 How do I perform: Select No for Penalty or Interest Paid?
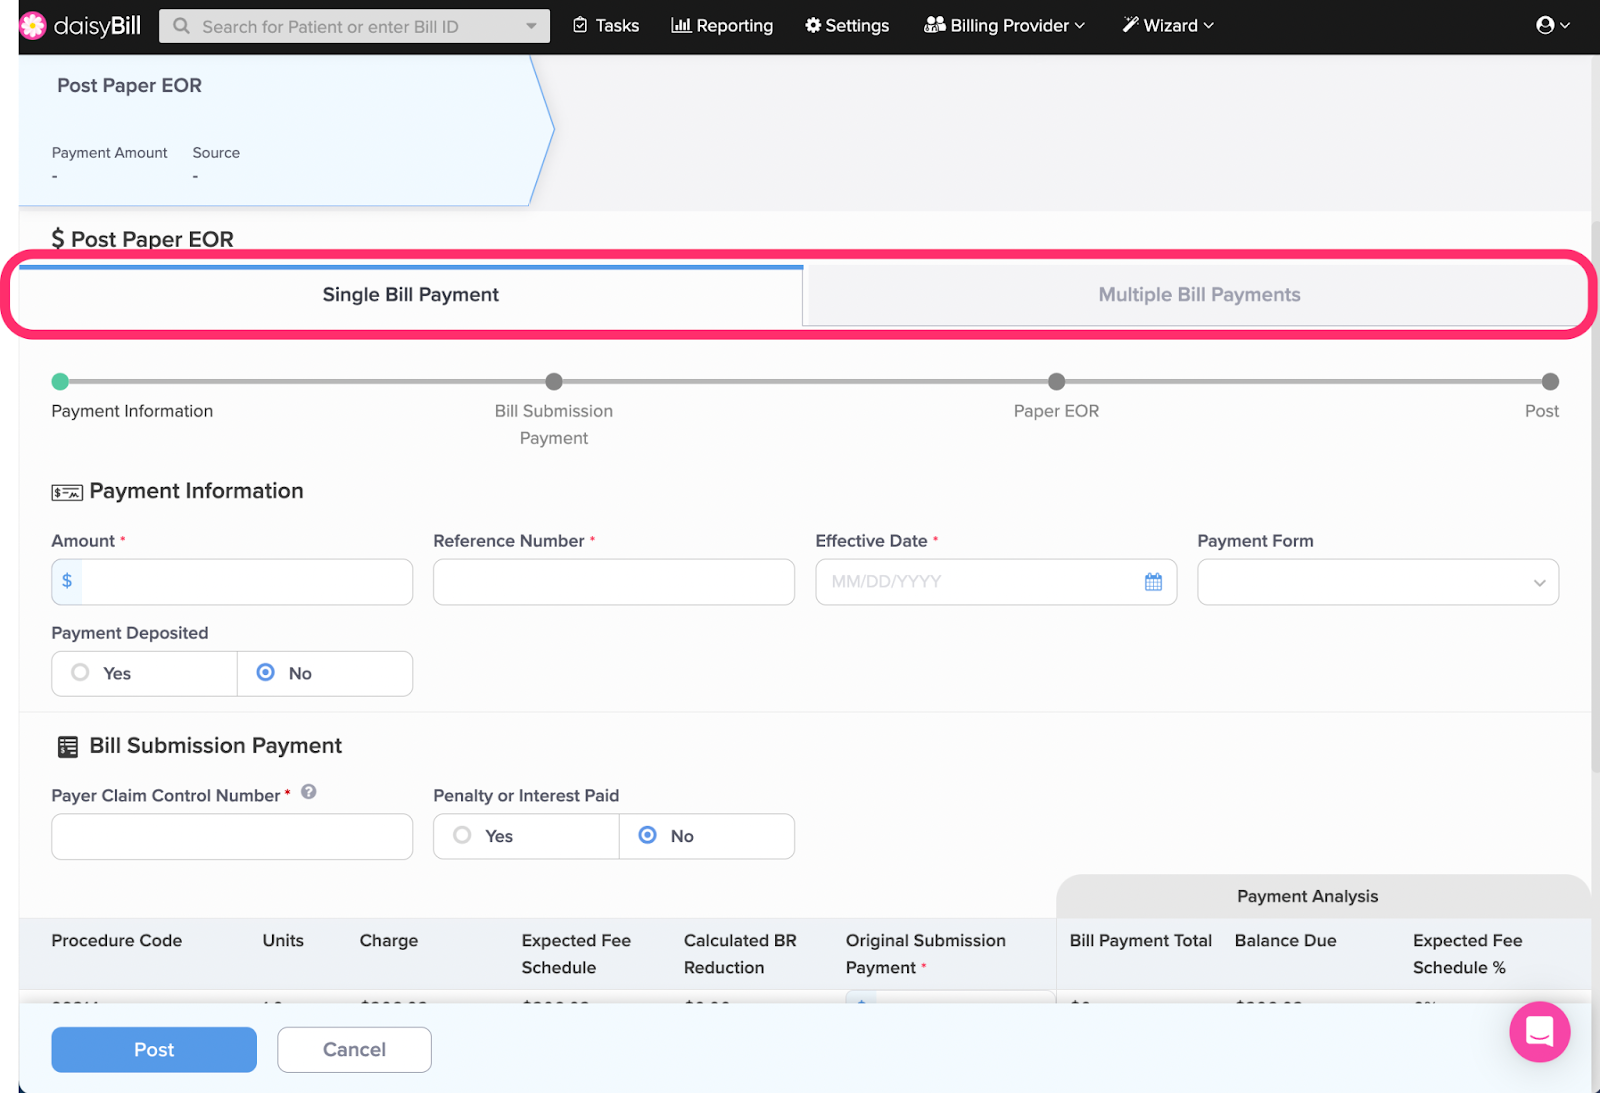tap(707, 836)
